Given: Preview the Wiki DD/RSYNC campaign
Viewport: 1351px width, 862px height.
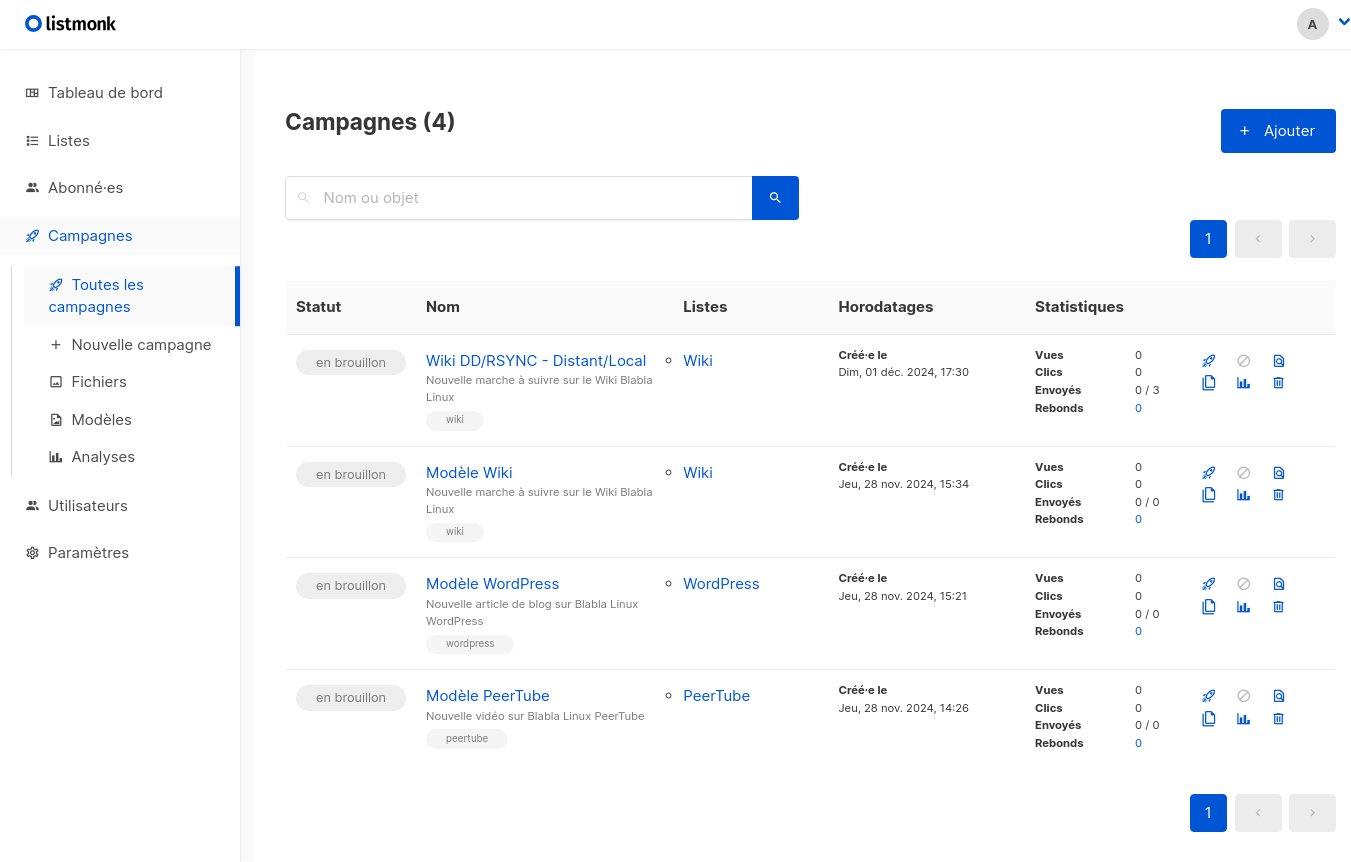Looking at the screenshot, I should [1278, 361].
